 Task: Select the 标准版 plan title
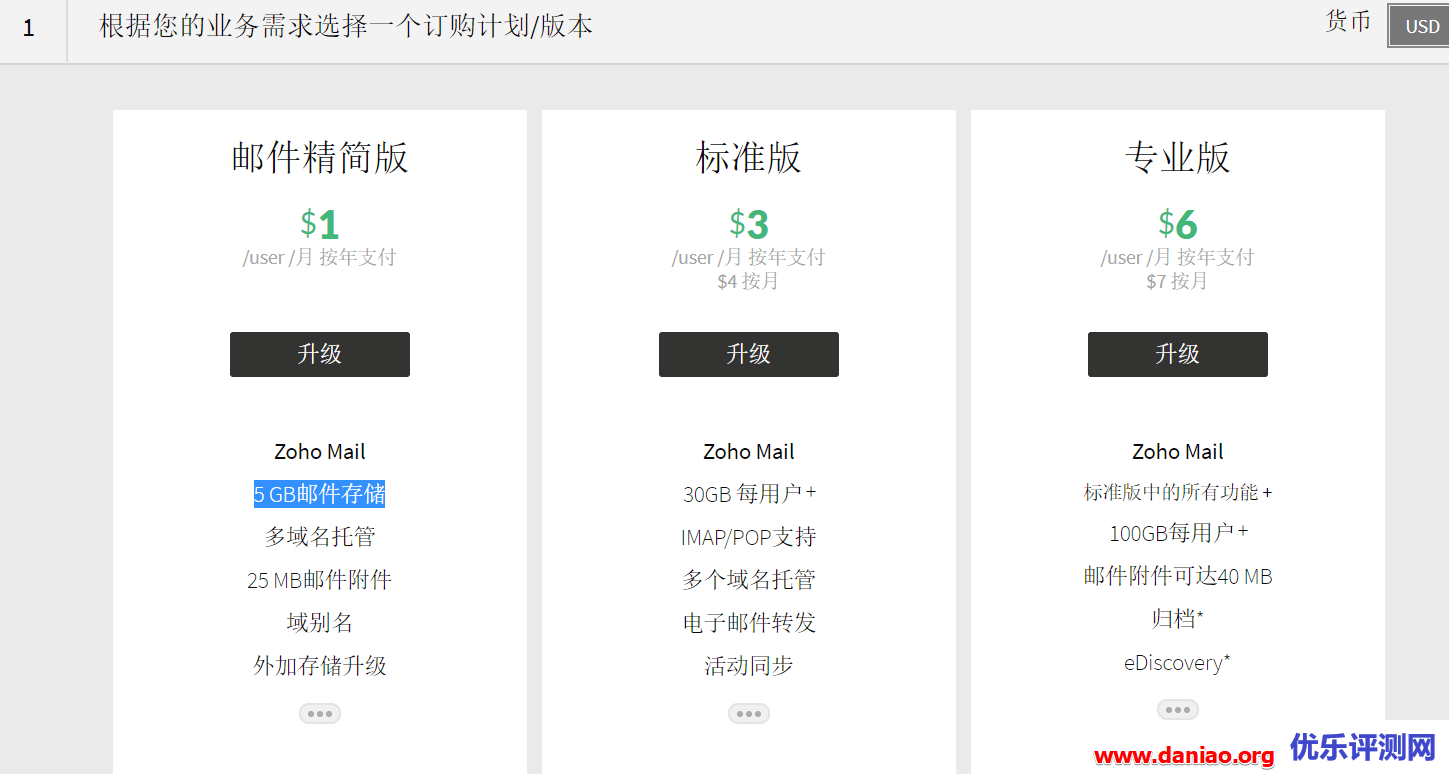(x=748, y=158)
